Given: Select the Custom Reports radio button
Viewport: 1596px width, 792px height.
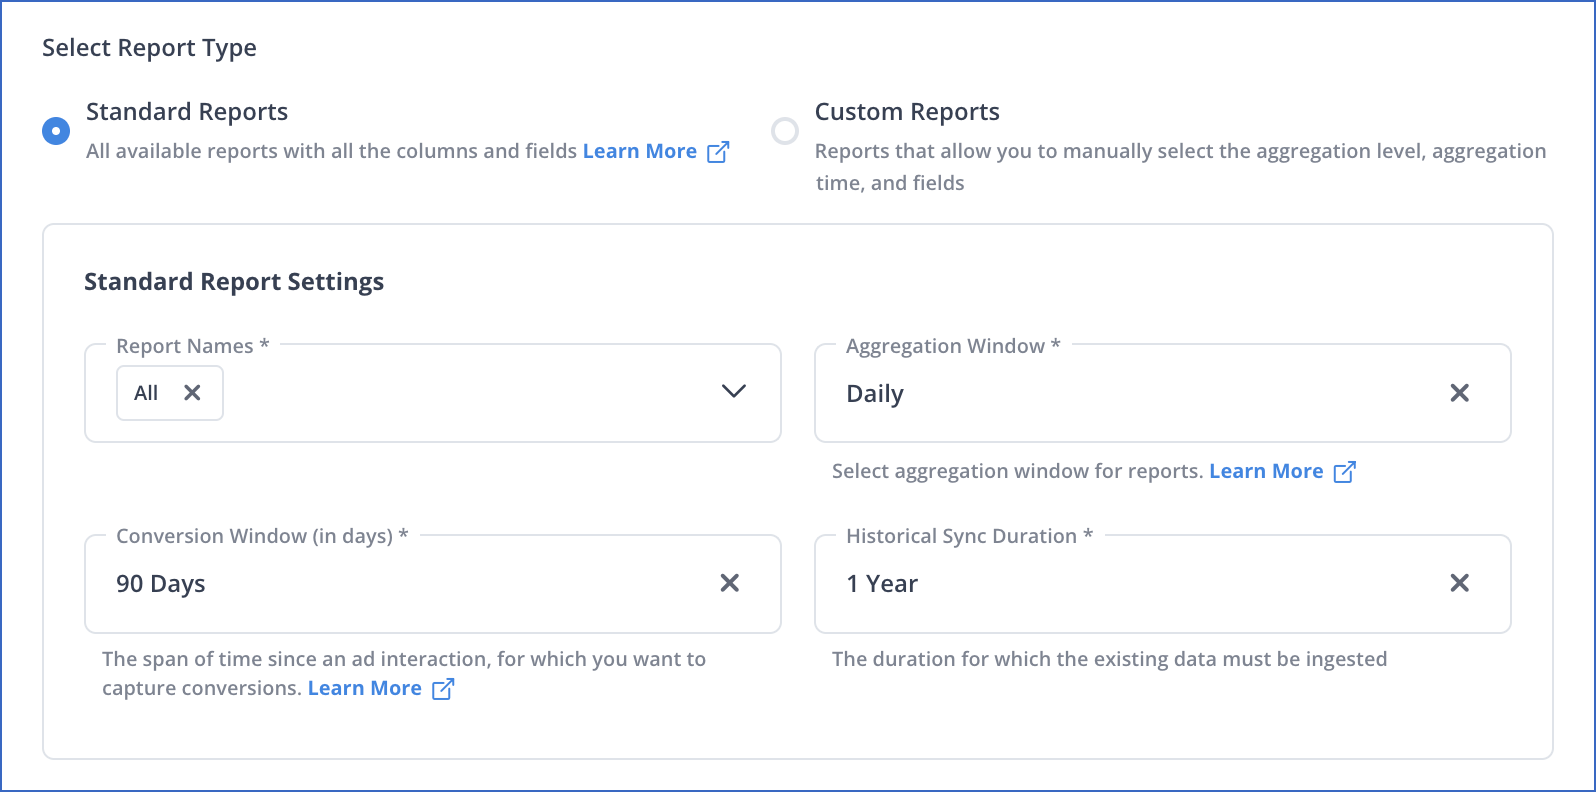Looking at the screenshot, I should [785, 131].
